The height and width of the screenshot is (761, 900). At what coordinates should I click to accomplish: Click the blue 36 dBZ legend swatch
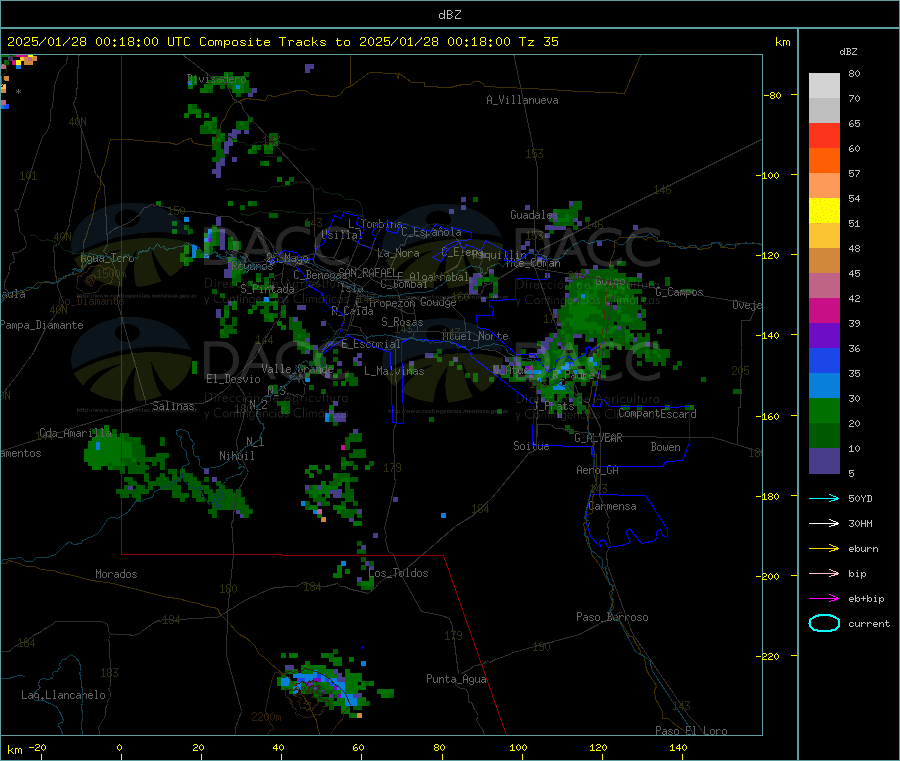(824, 360)
